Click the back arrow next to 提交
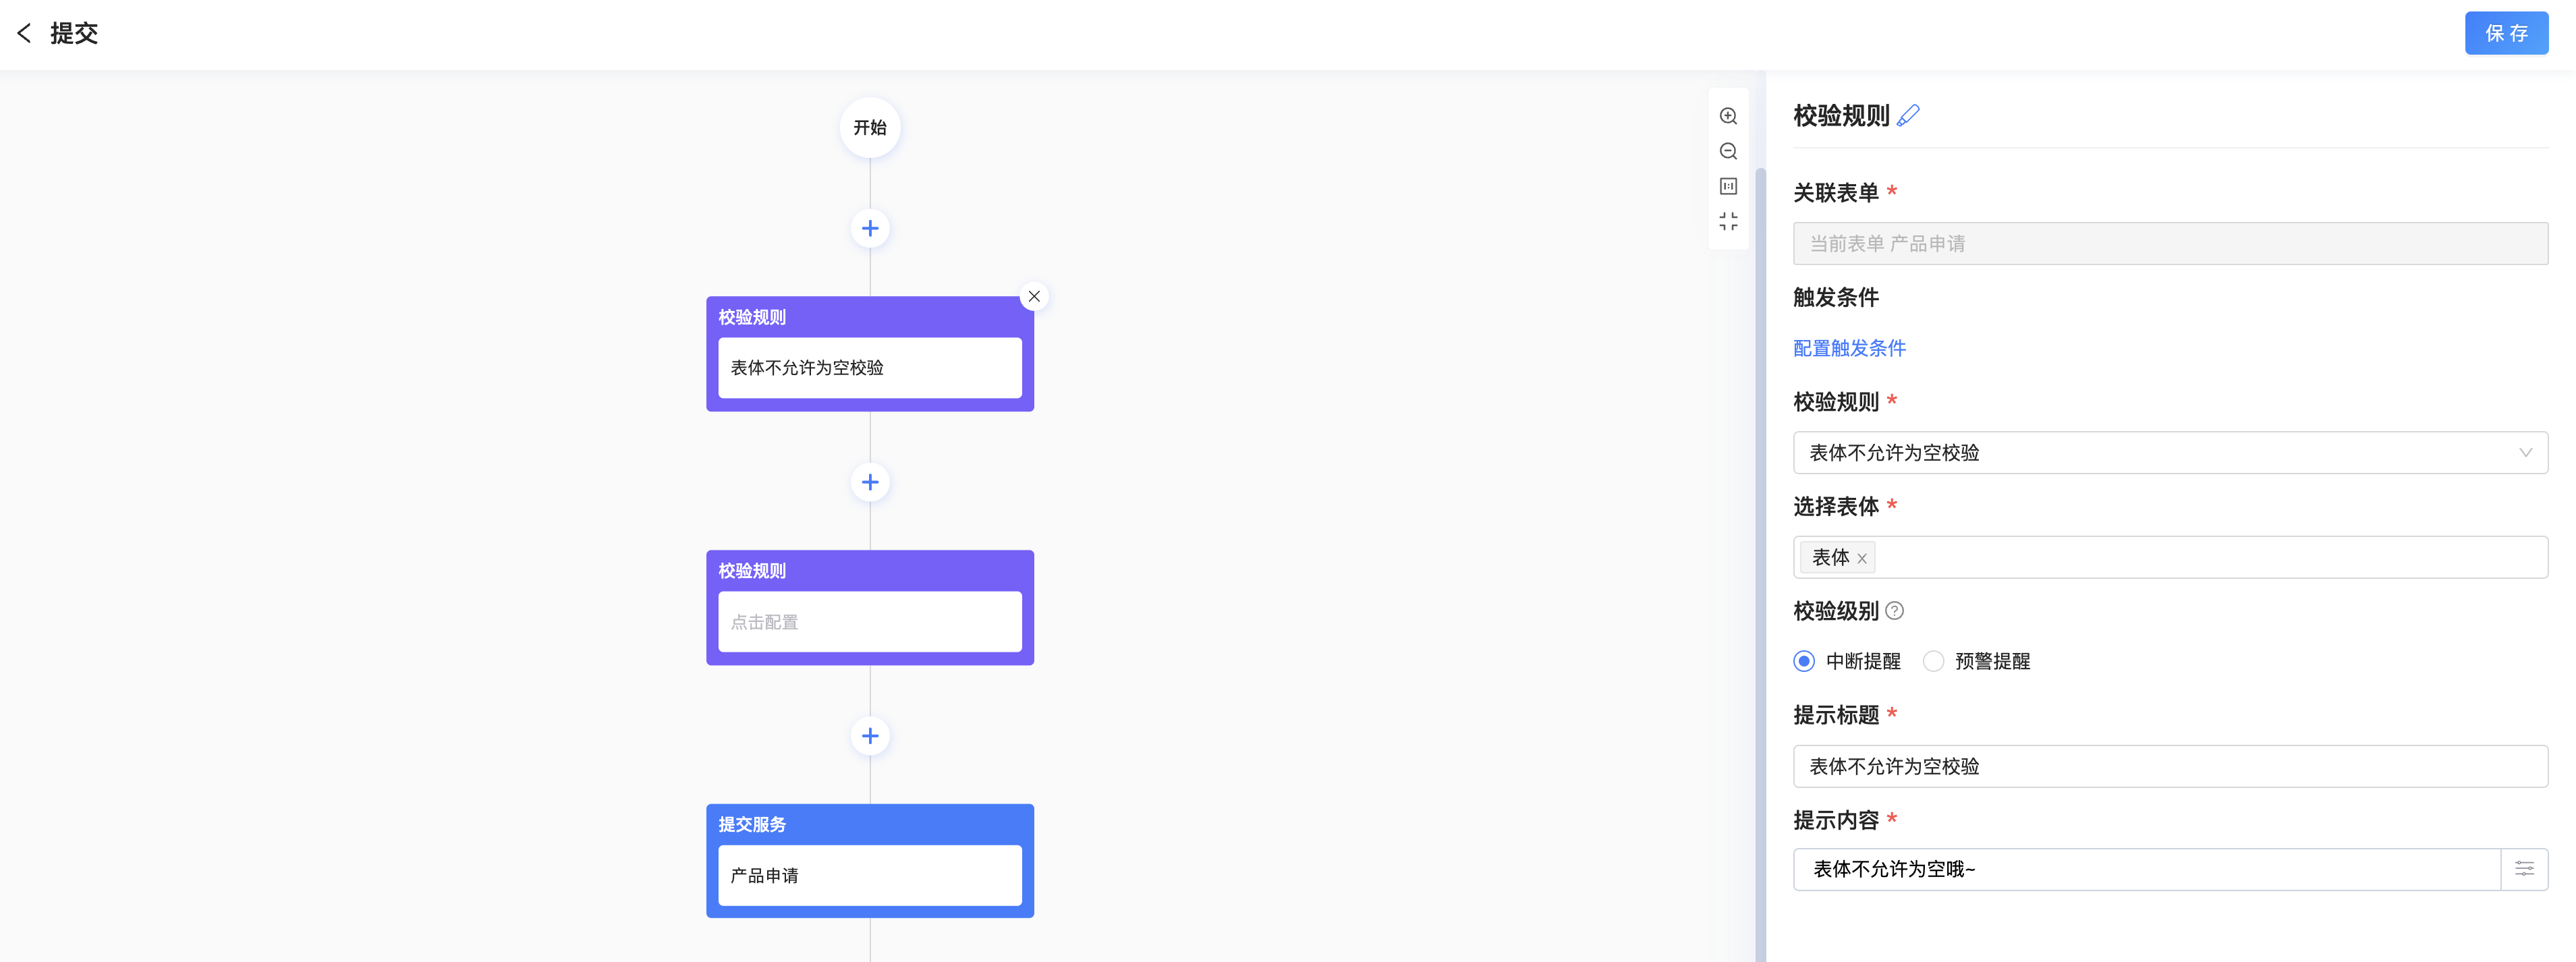Image resolution: width=2576 pixels, height=962 pixels. [x=24, y=33]
